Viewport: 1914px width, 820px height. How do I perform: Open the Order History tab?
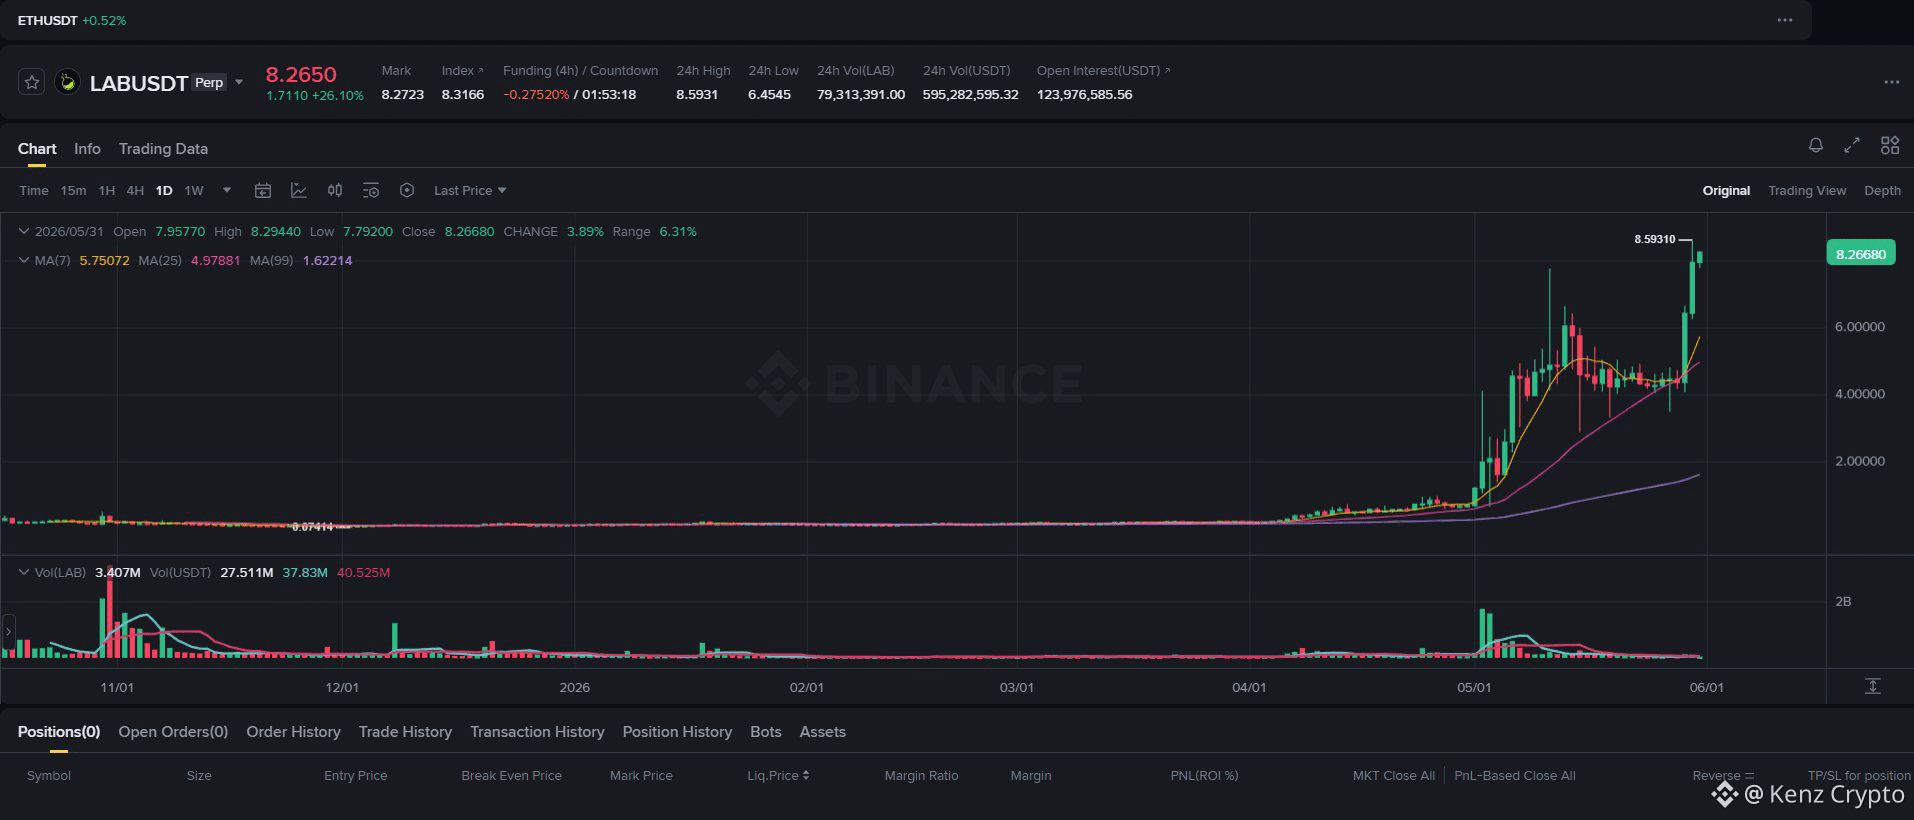(x=293, y=732)
